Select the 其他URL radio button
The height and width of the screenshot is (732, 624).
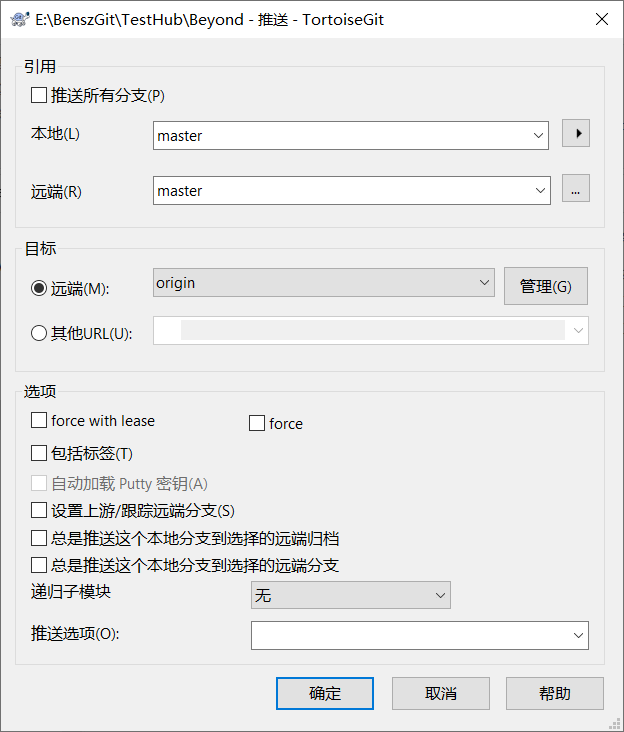pyautogui.click(x=39, y=334)
